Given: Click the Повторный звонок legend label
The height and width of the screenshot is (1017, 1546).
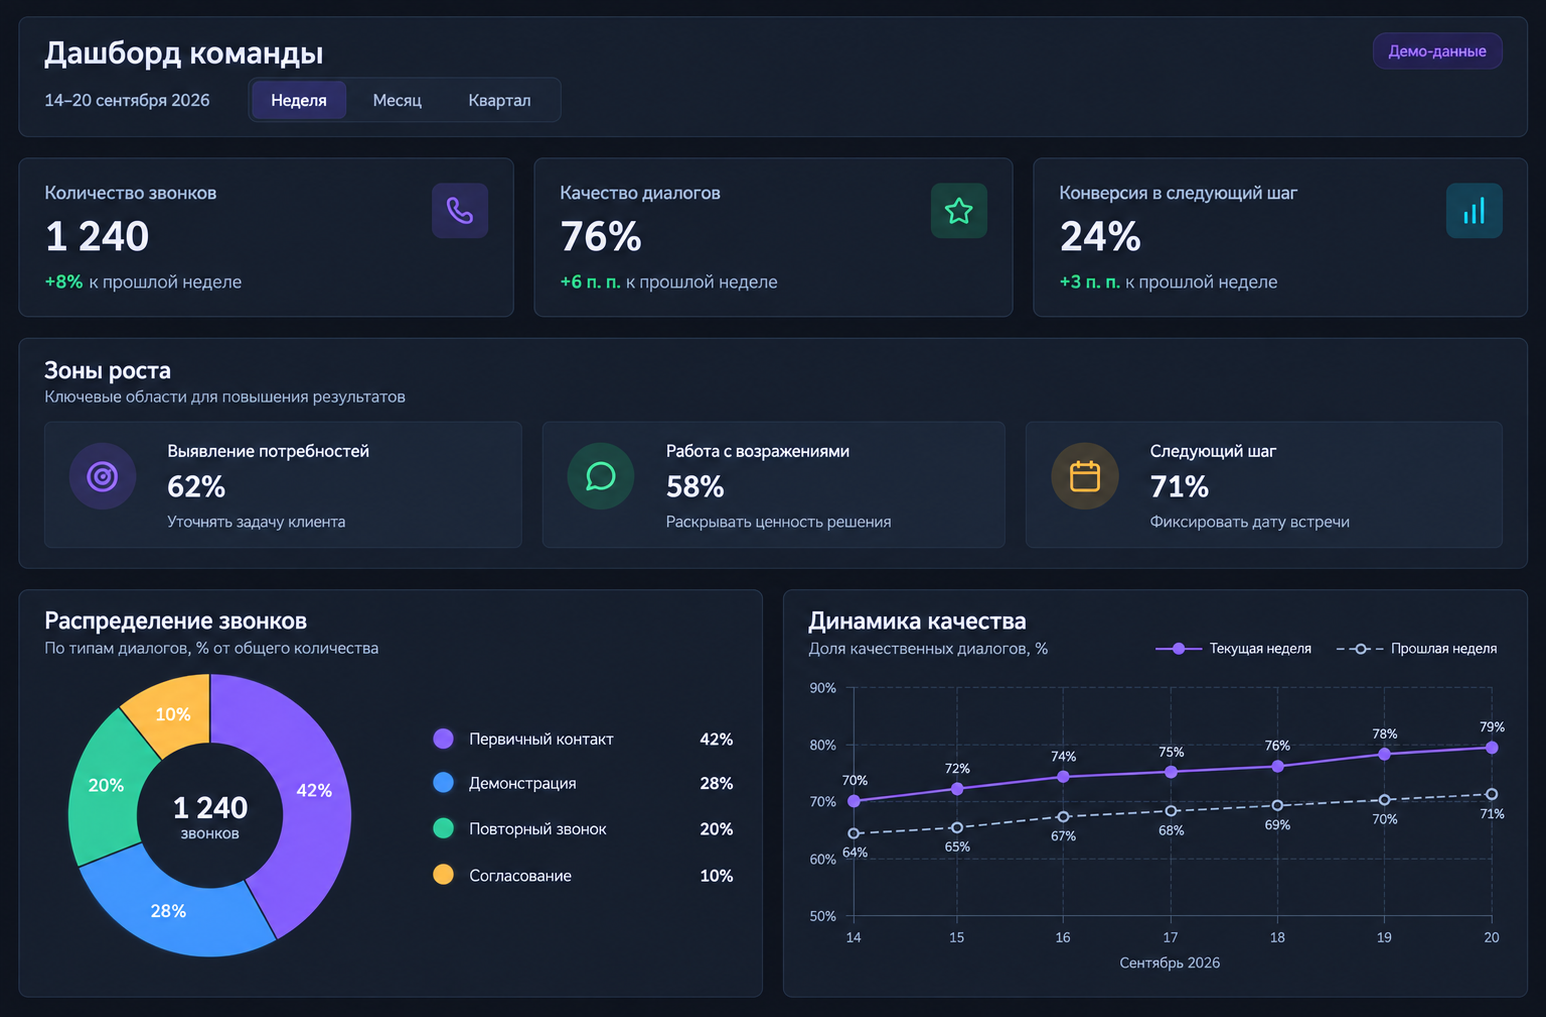Looking at the screenshot, I should tap(538, 829).
